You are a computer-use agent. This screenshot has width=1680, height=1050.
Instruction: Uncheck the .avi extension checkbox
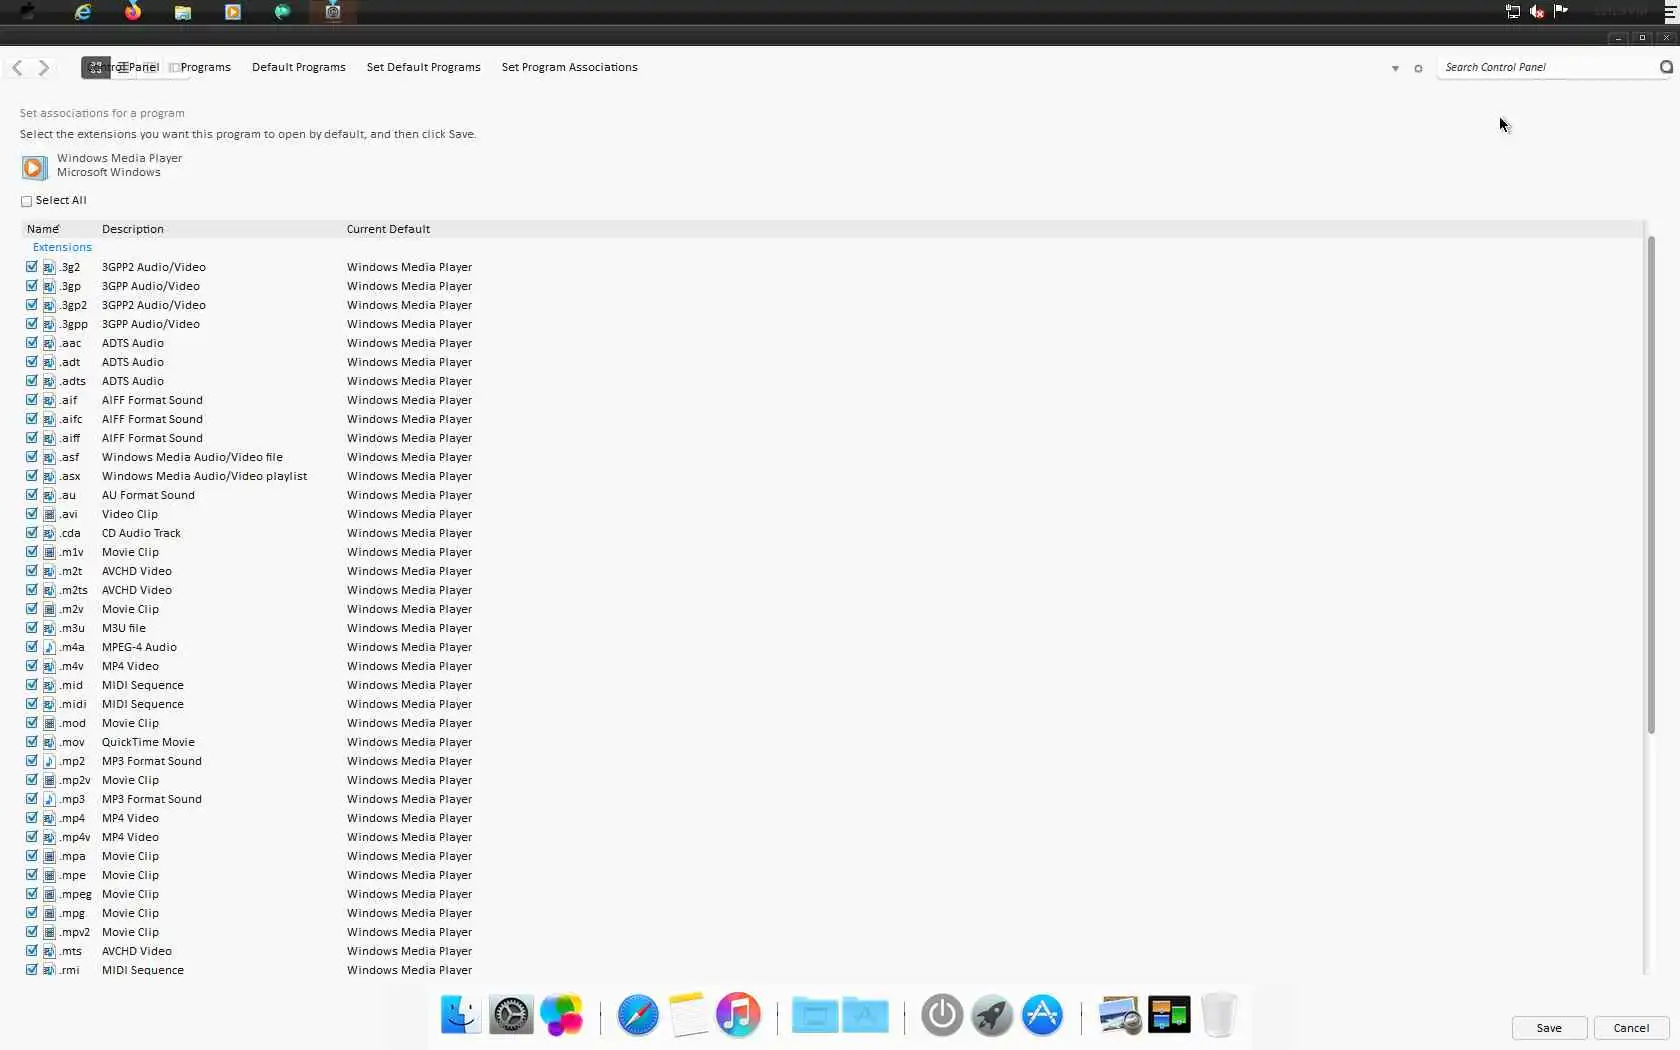pos(32,514)
